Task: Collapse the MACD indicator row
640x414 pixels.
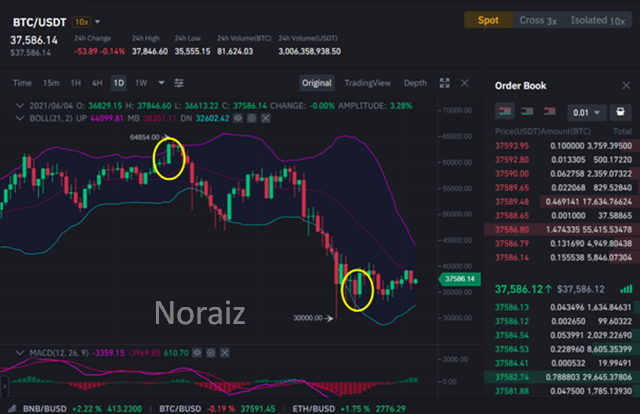Action: click(19, 353)
